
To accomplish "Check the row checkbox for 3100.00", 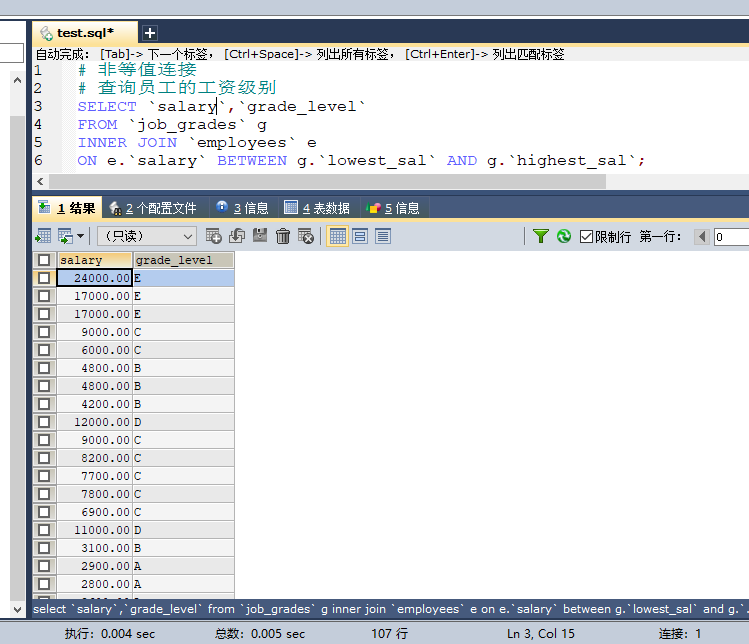I will tap(44, 548).
